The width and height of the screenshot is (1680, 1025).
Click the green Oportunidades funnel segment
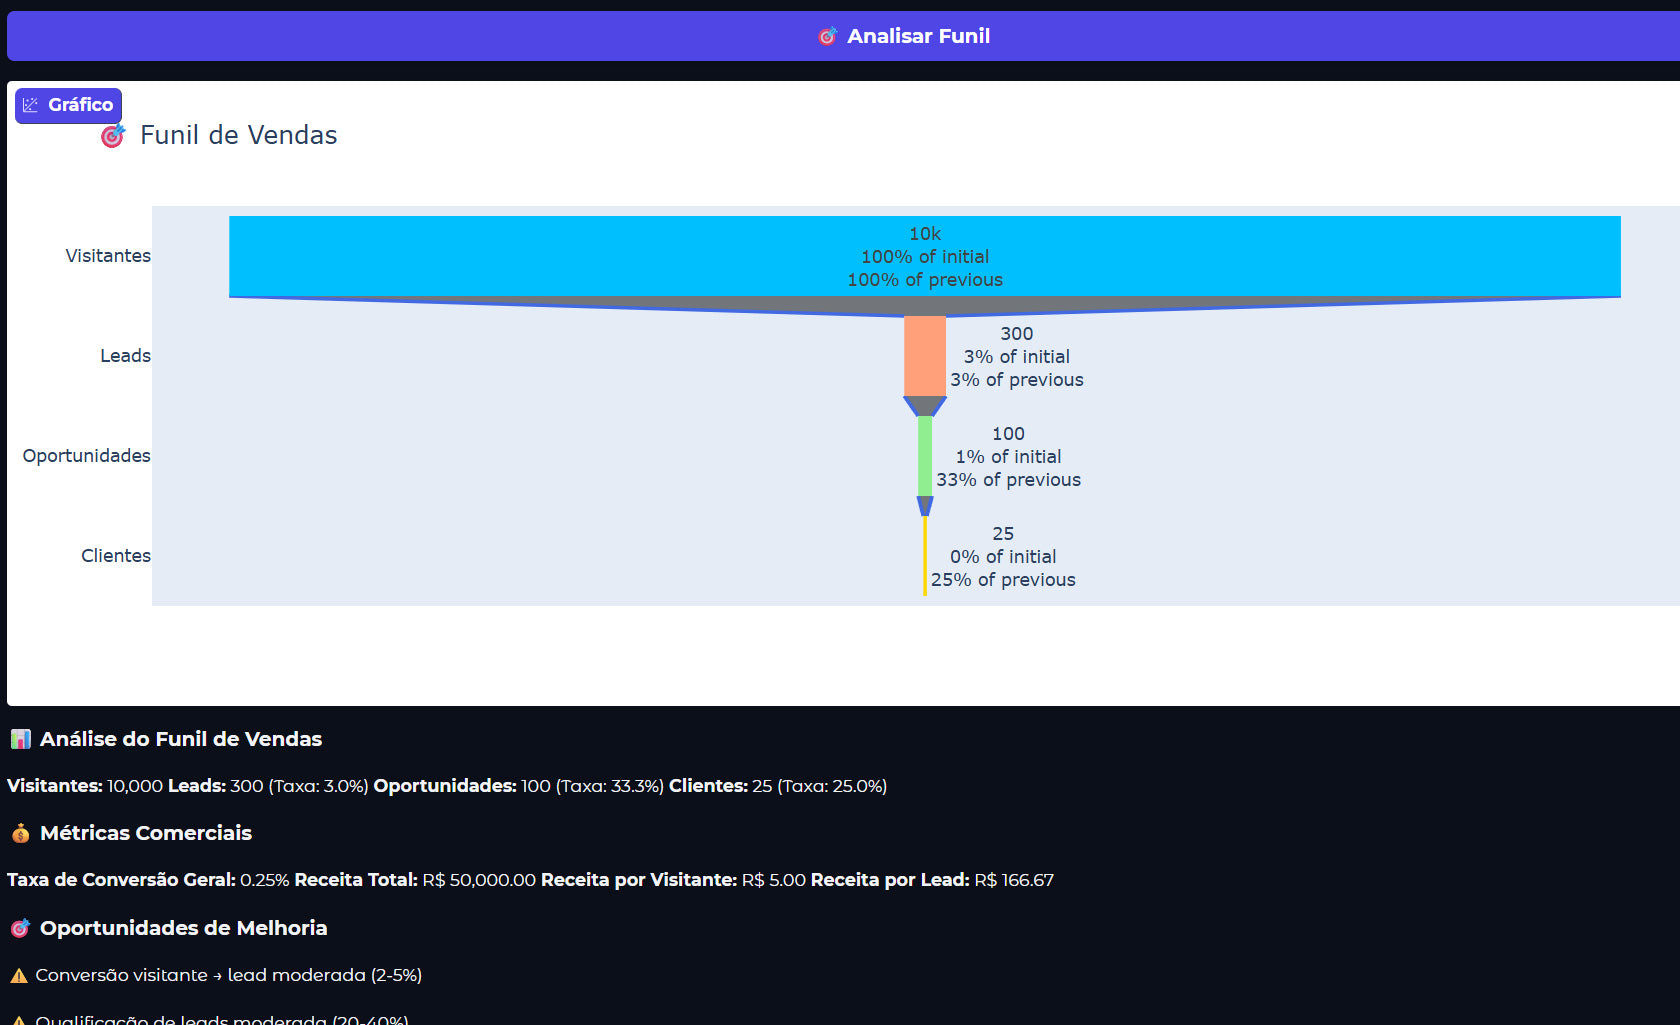coord(925,456)
